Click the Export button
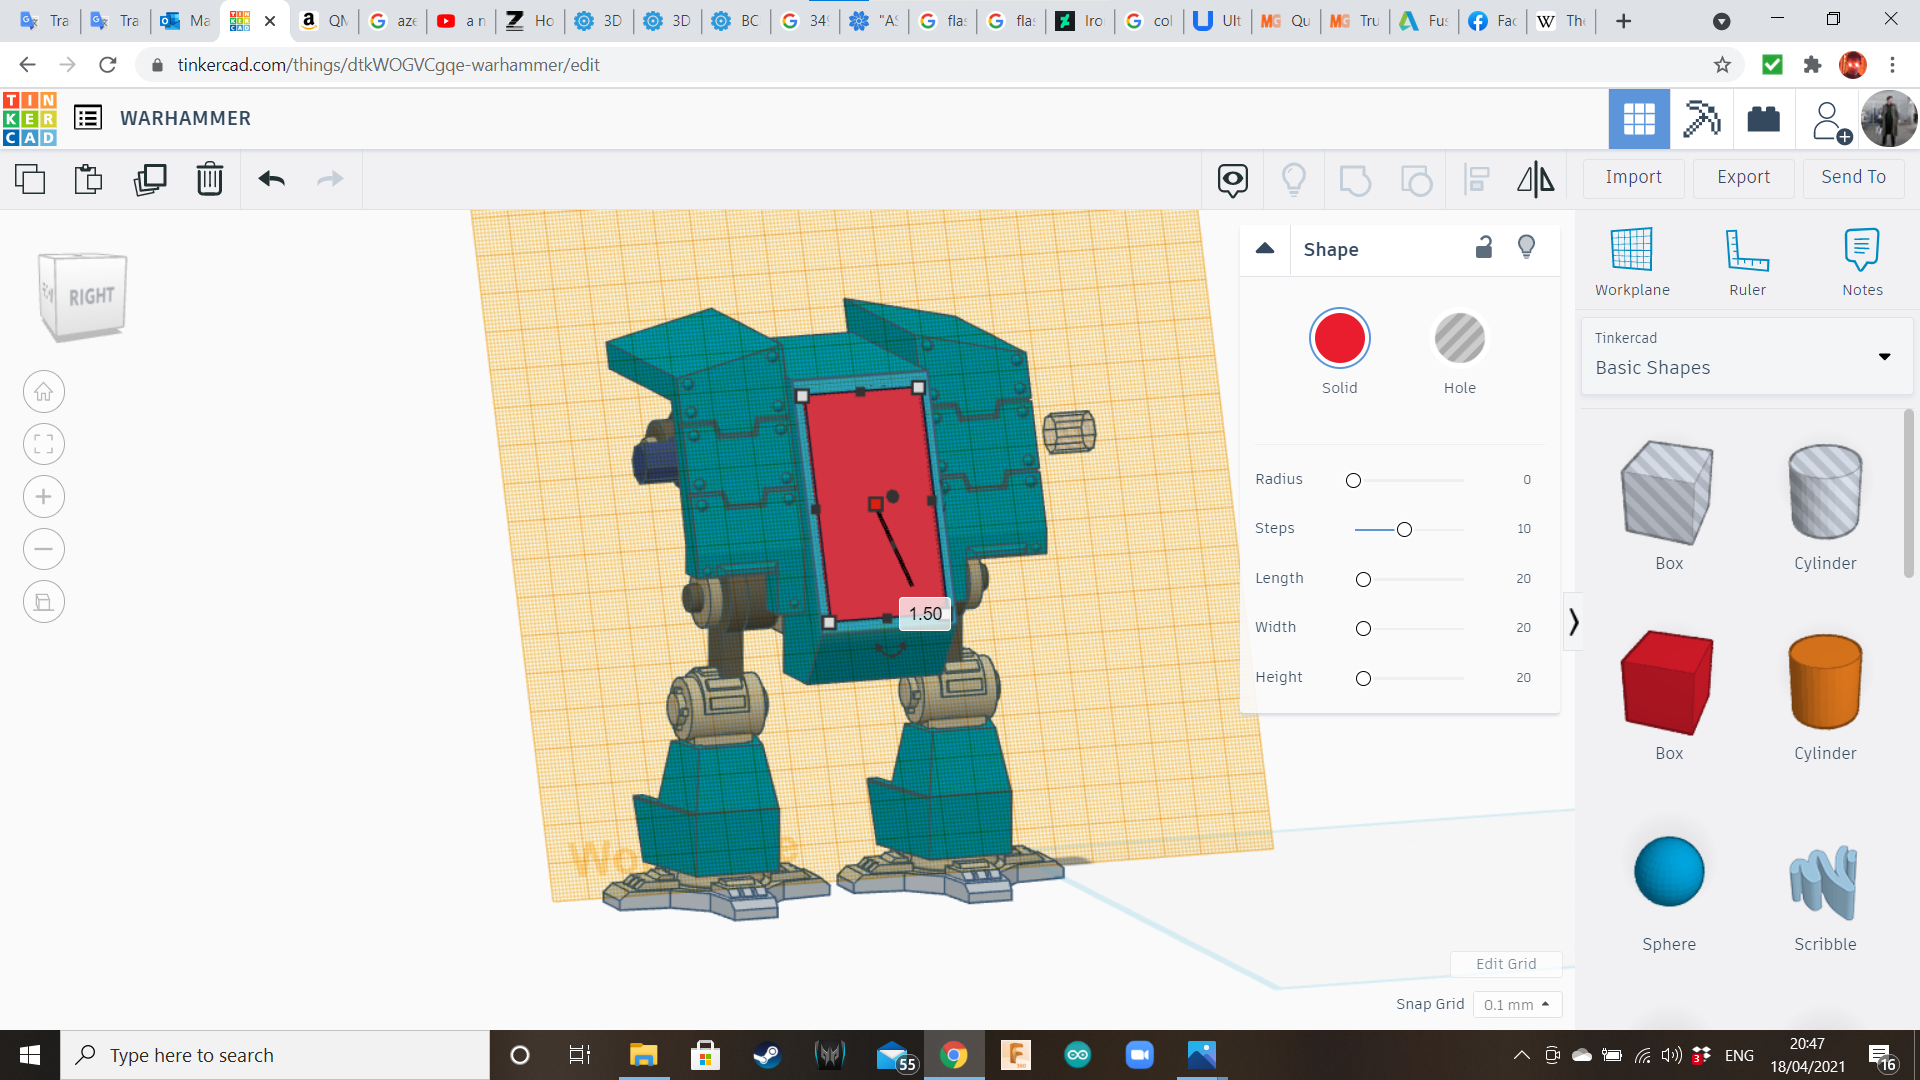This screenshot has height=1080, width=1920. click(1743, 177)
